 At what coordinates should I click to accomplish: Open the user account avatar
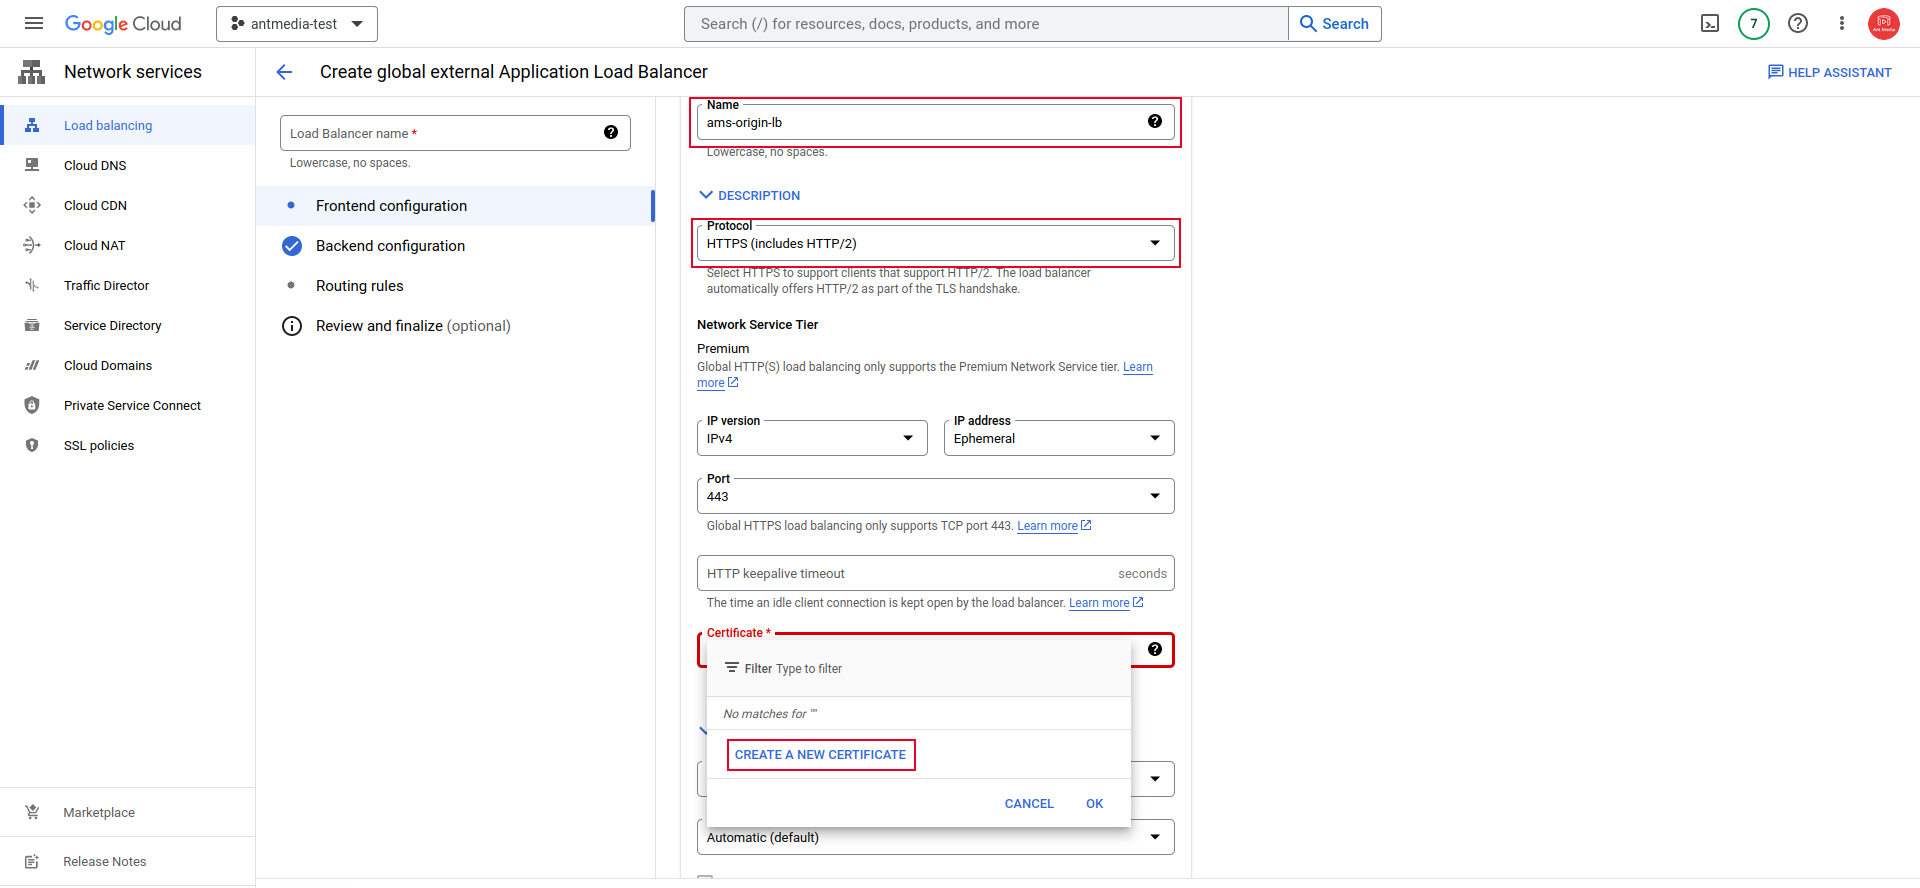point(1883,23)
